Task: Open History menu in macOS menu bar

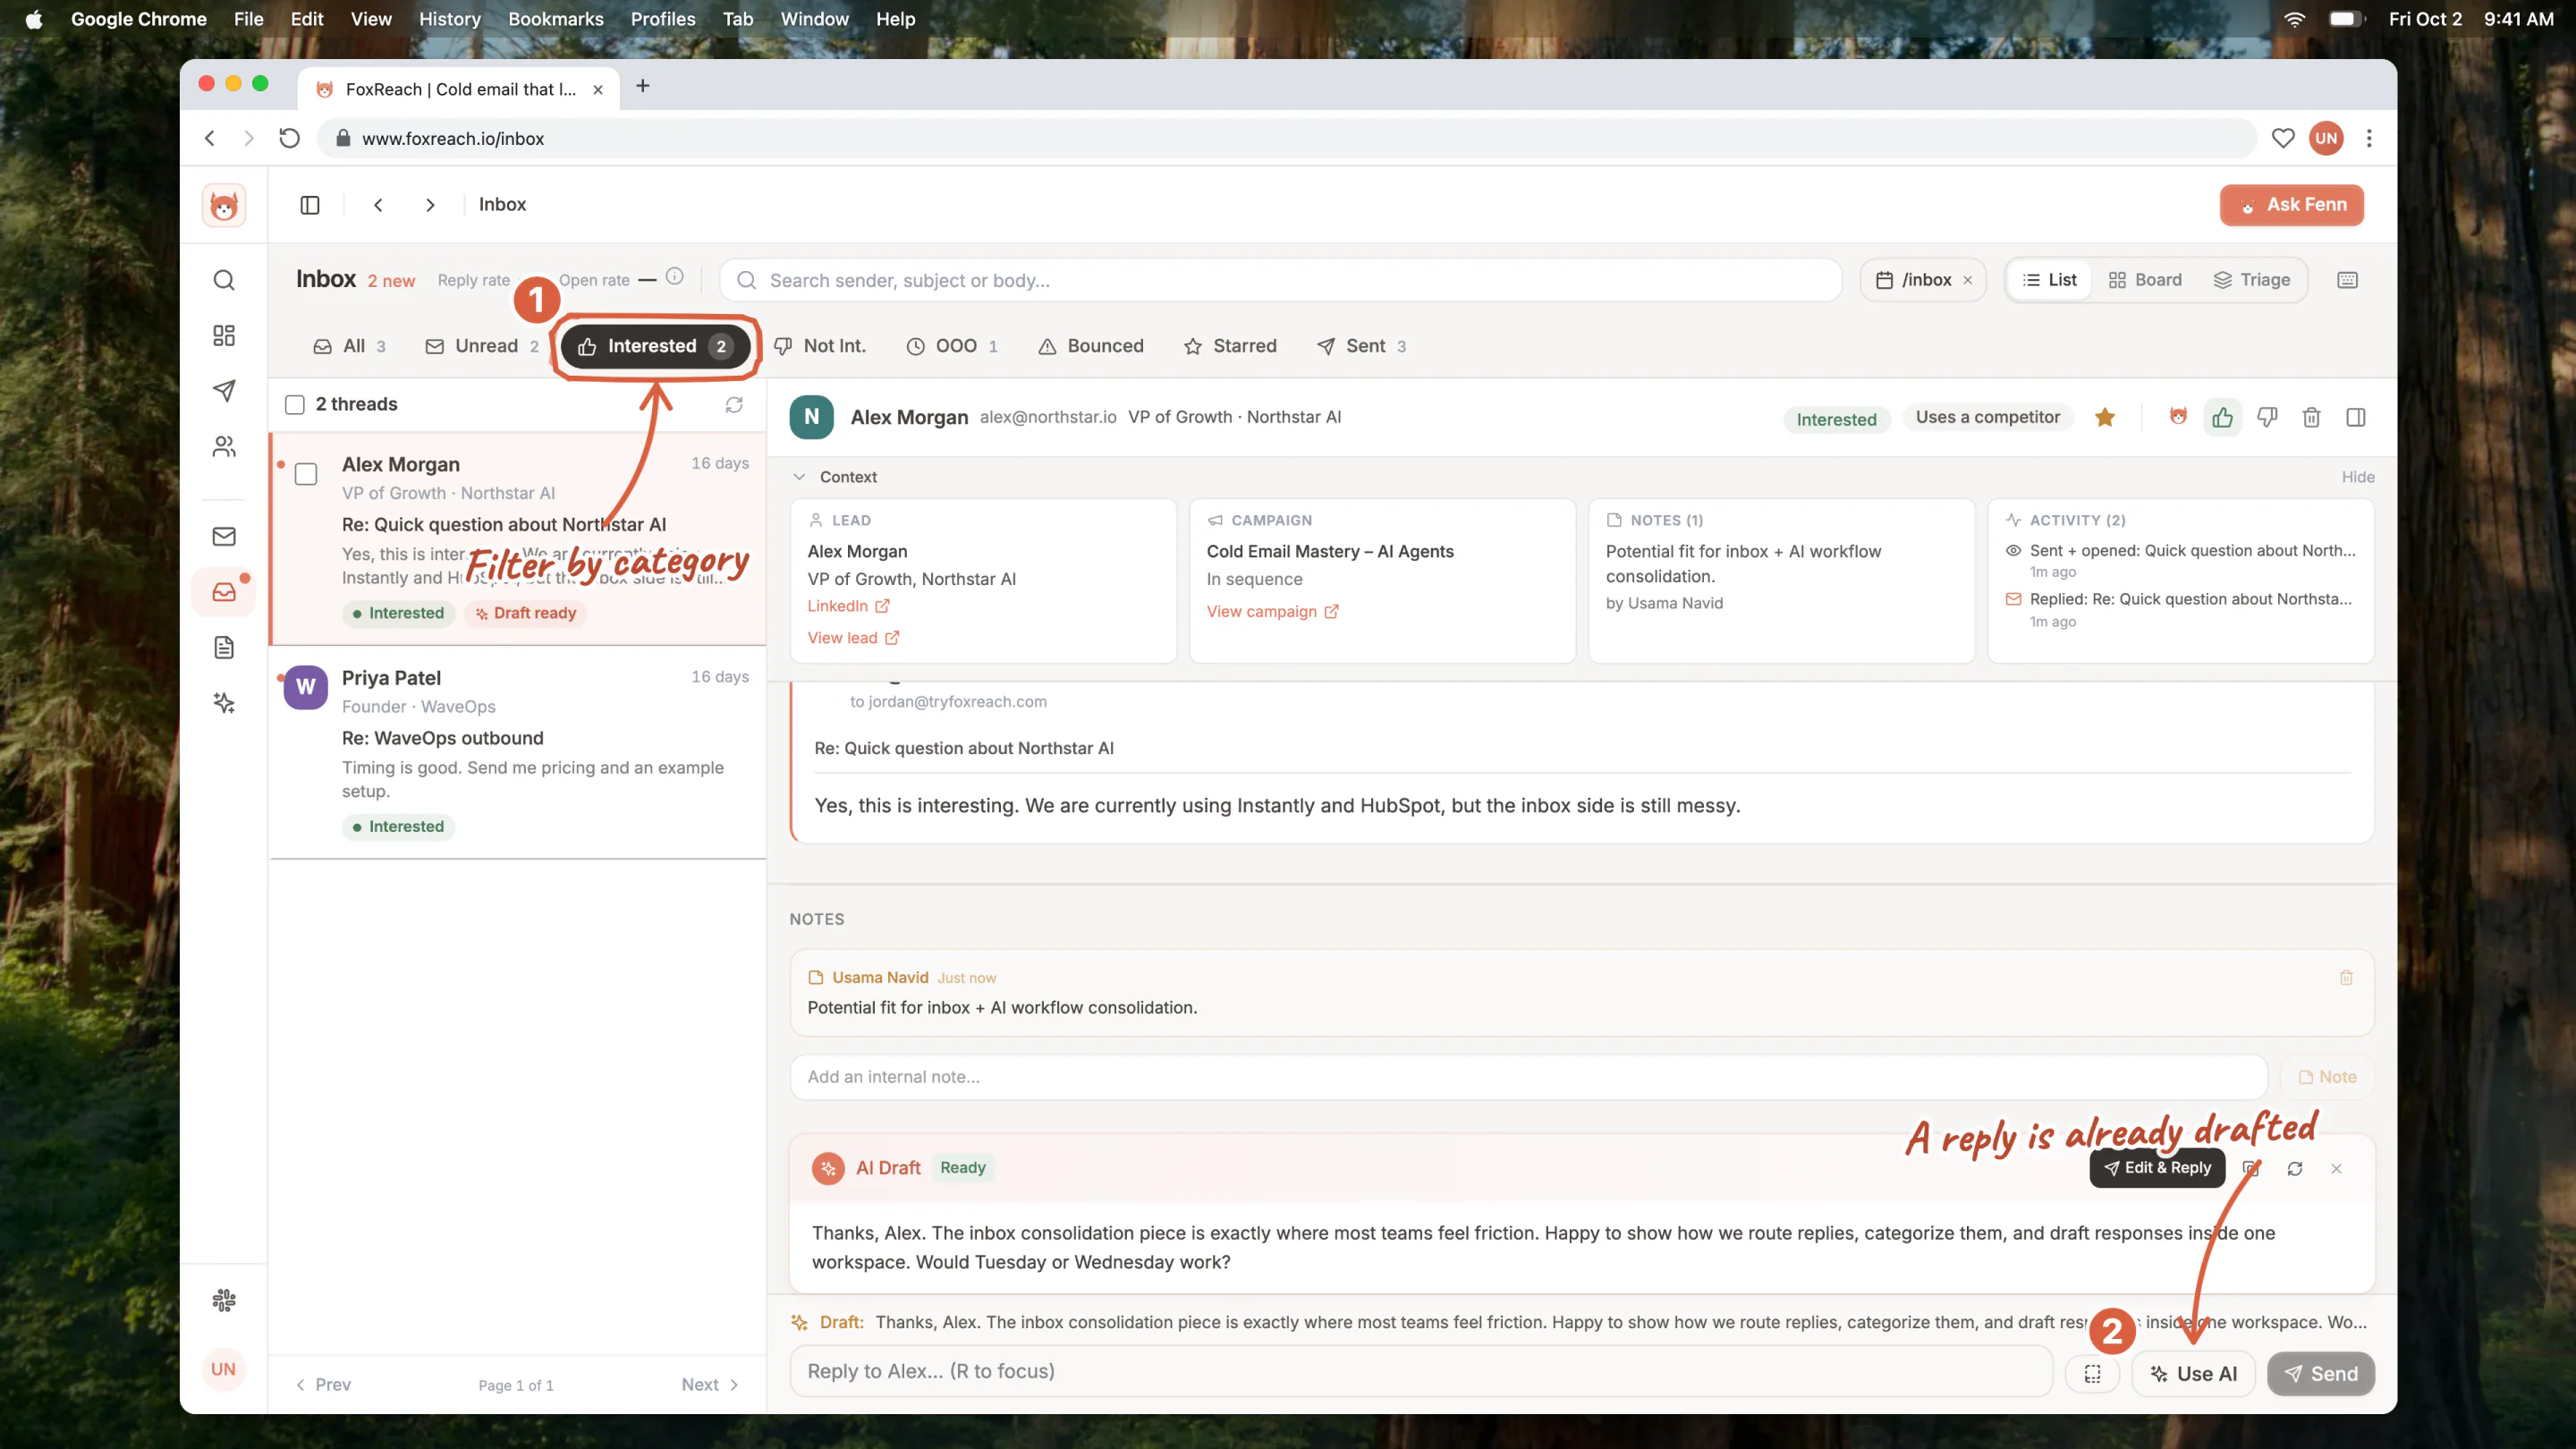Action: pos(450,19)
